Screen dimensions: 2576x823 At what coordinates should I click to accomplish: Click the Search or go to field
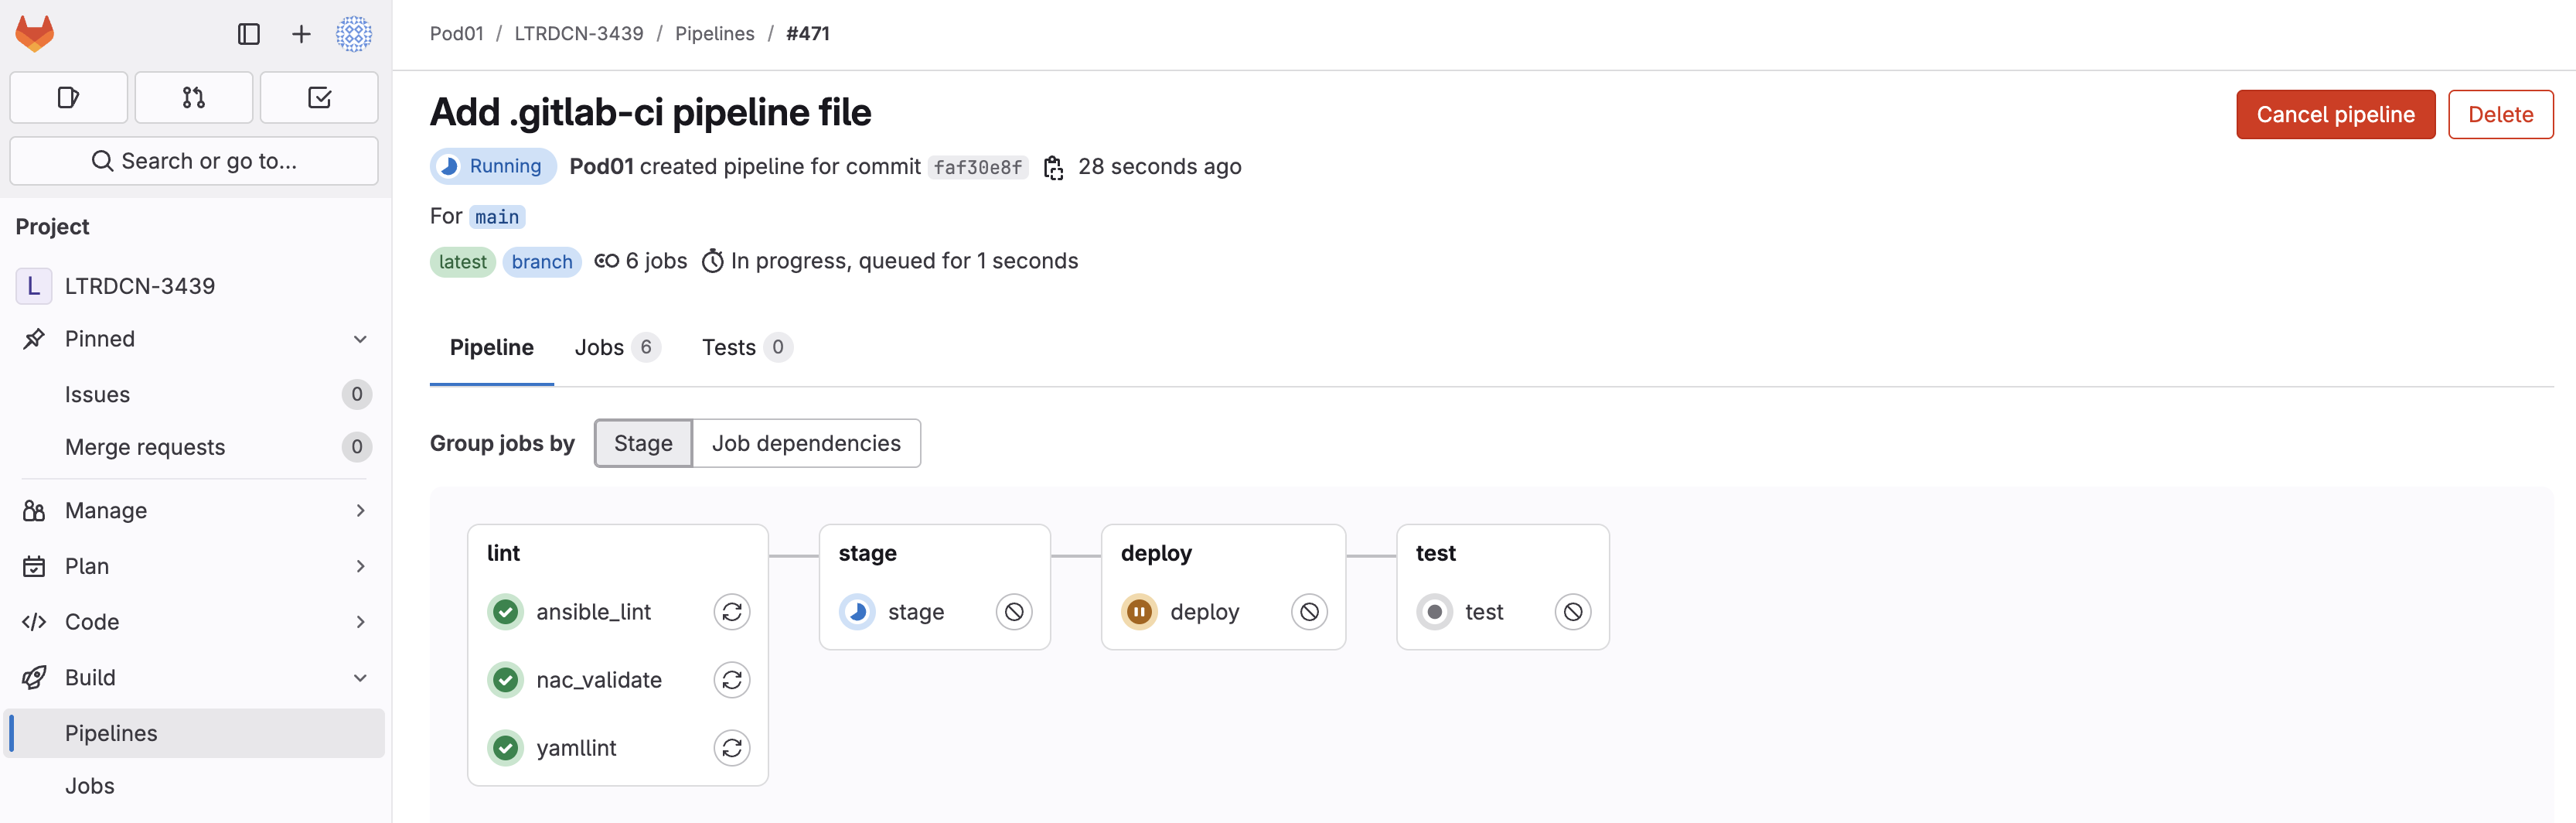(194, 161)
